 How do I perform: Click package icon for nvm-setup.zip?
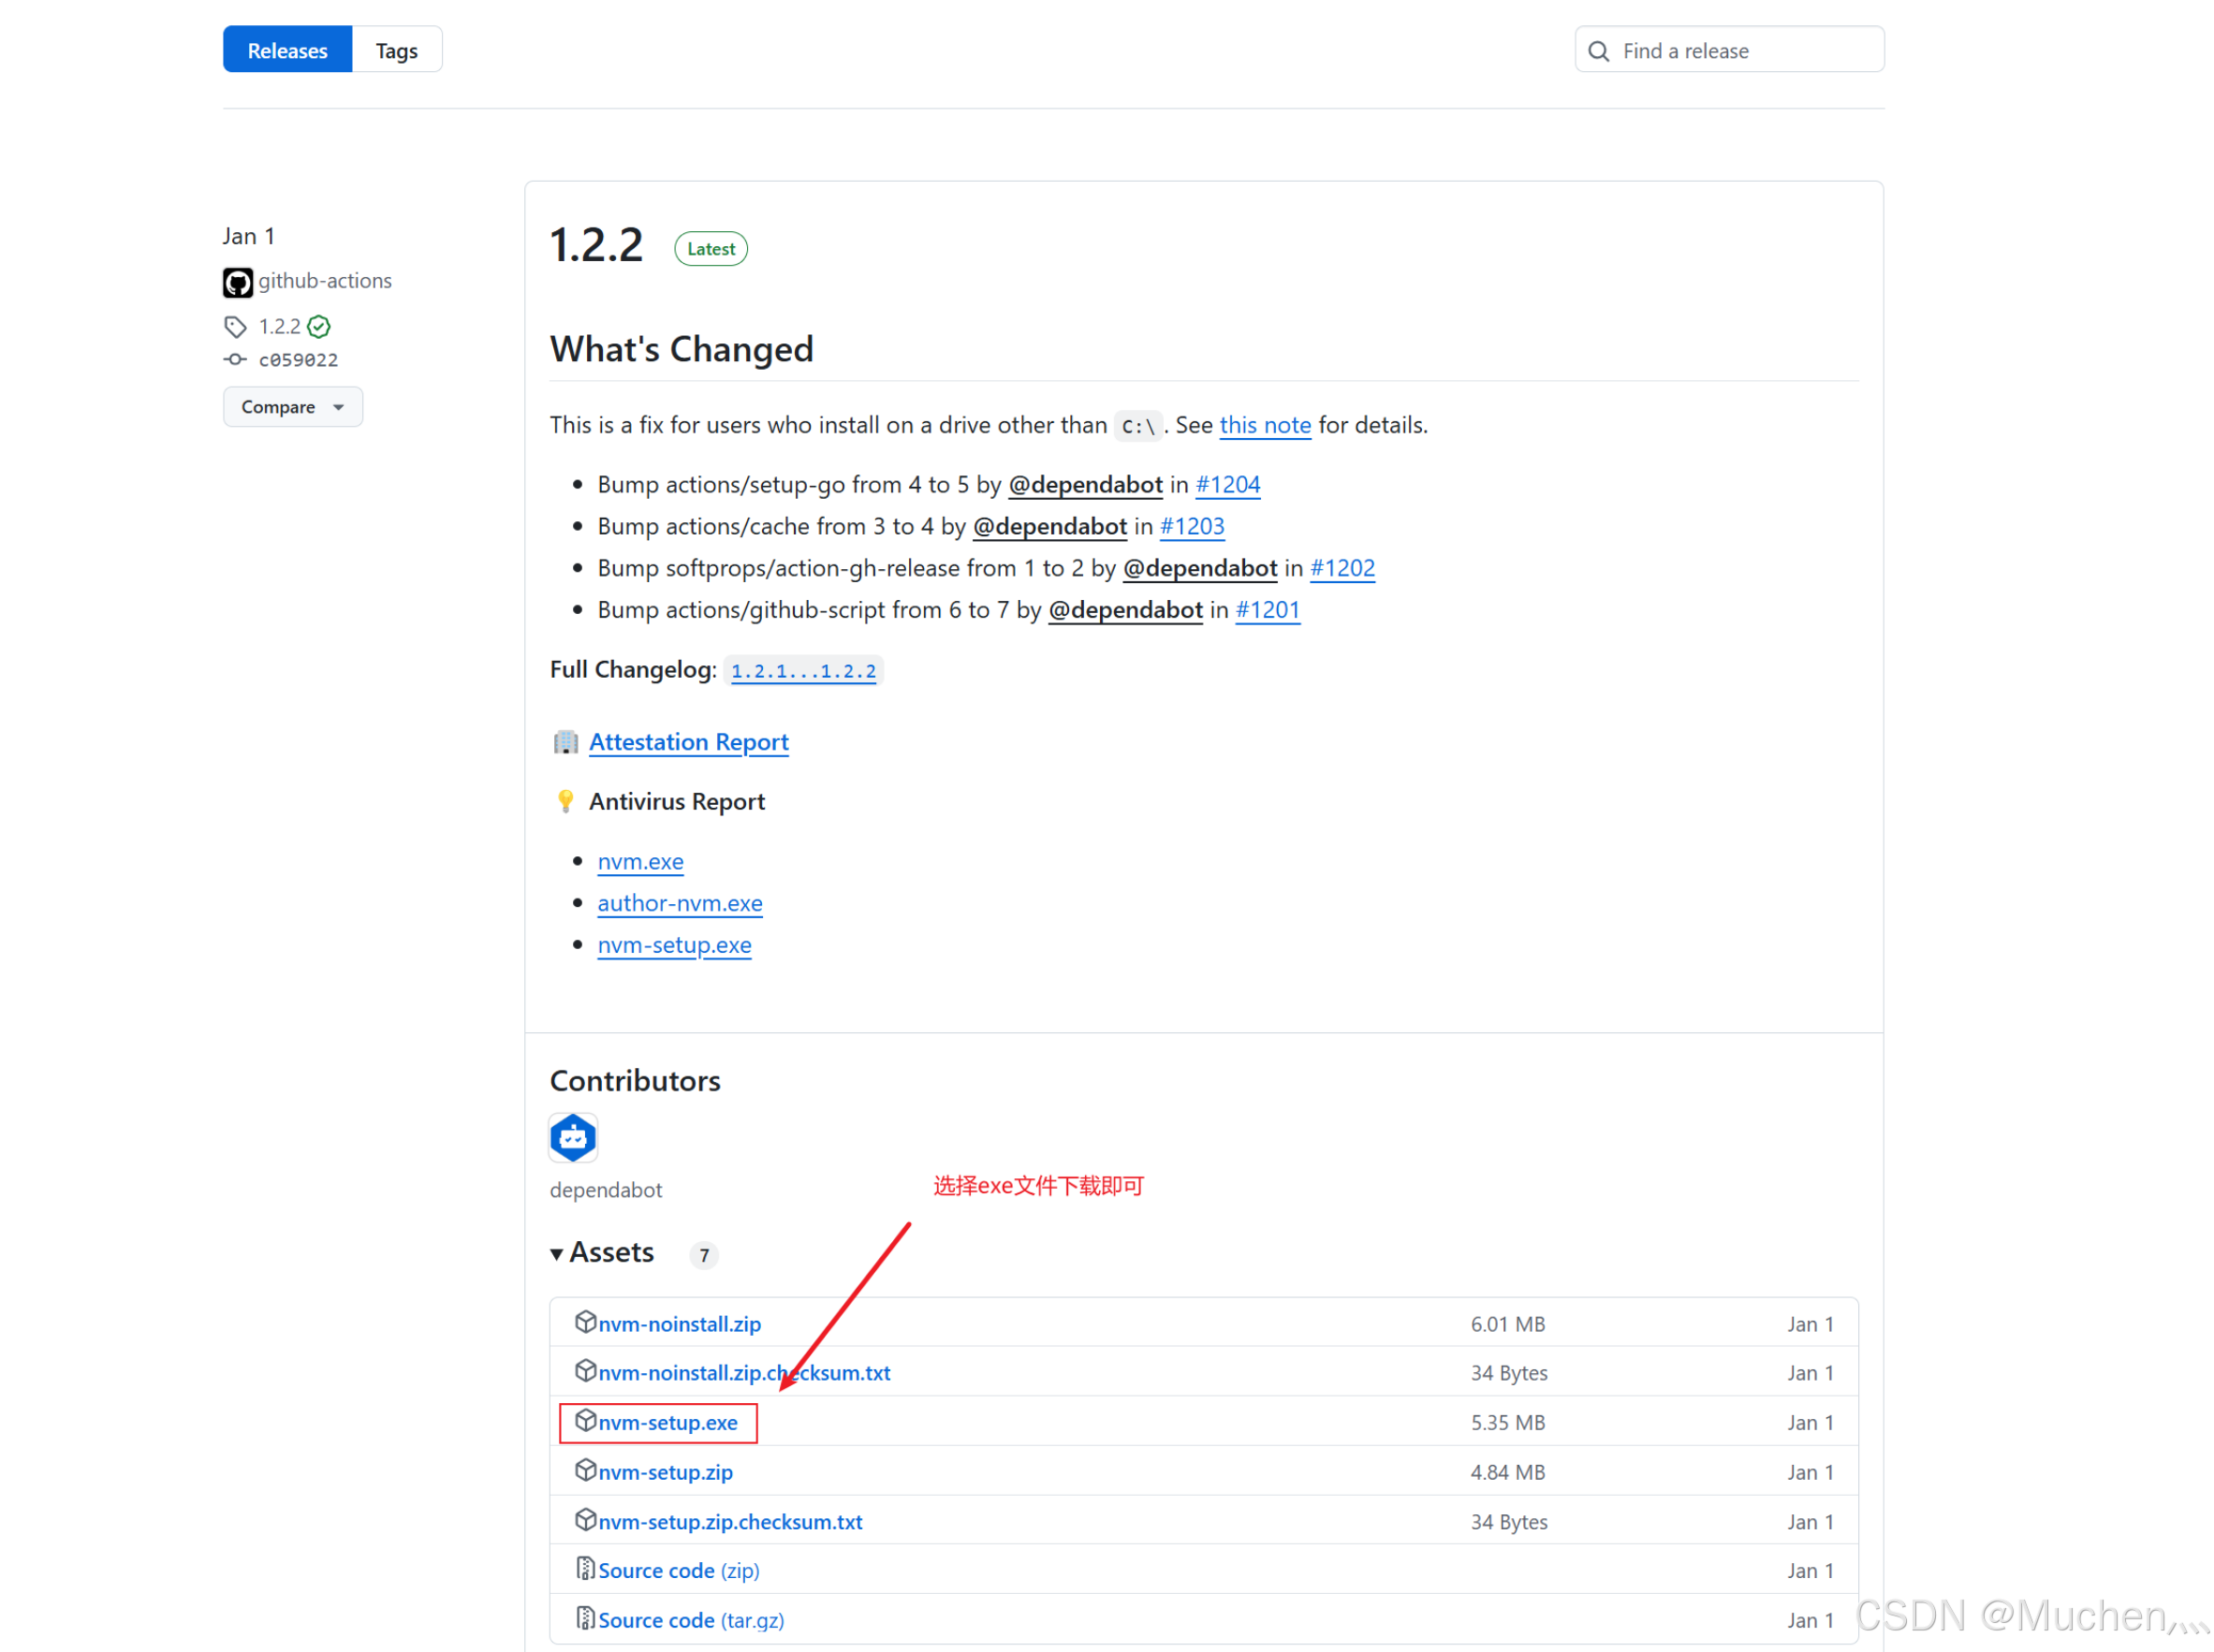coord(585,1471)
